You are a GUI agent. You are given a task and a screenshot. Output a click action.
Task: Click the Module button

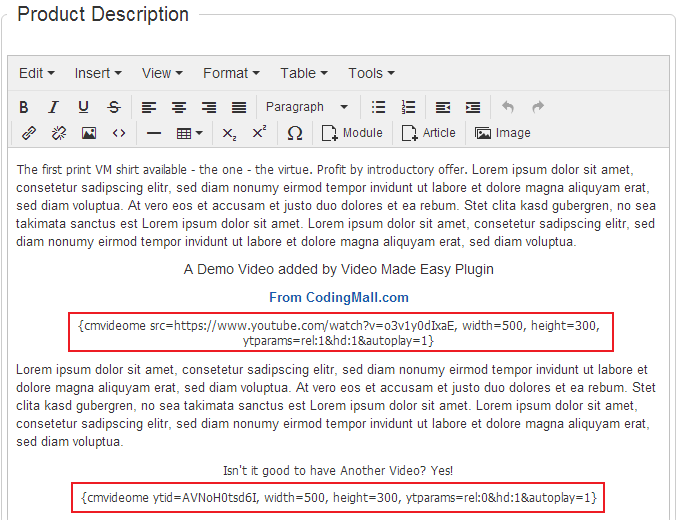[352, 133]
